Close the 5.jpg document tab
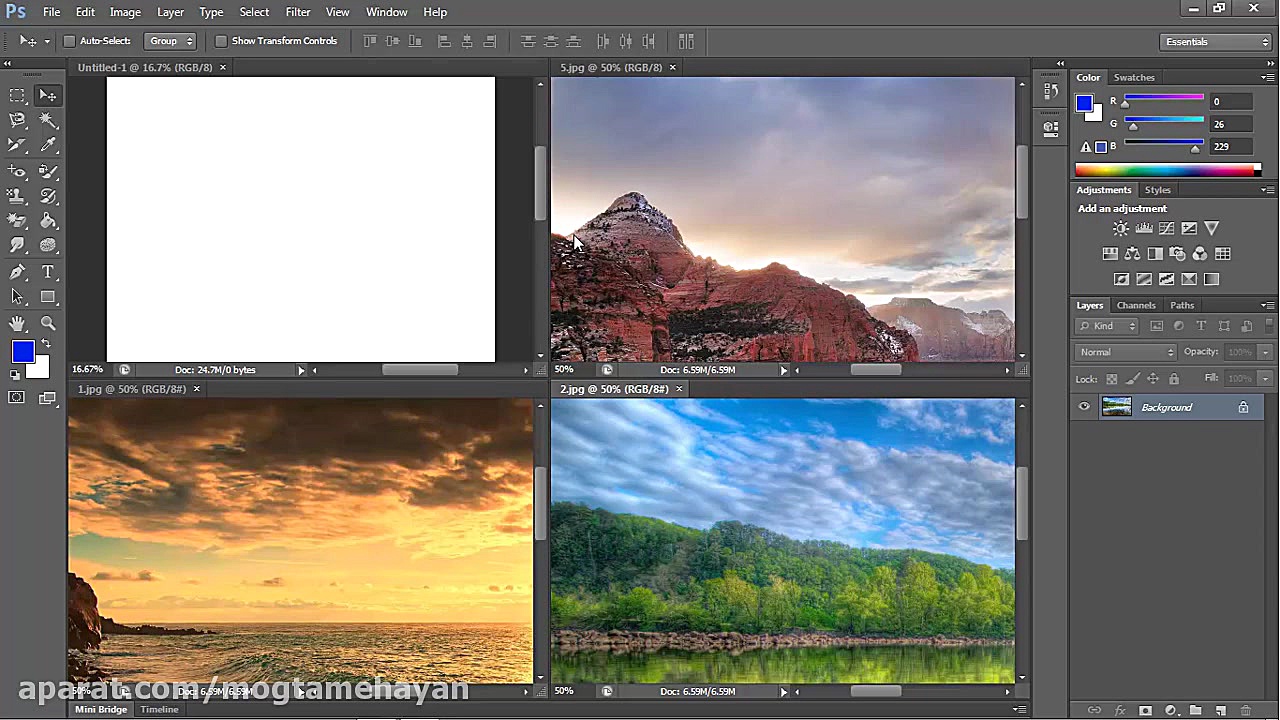 (673, 67)
